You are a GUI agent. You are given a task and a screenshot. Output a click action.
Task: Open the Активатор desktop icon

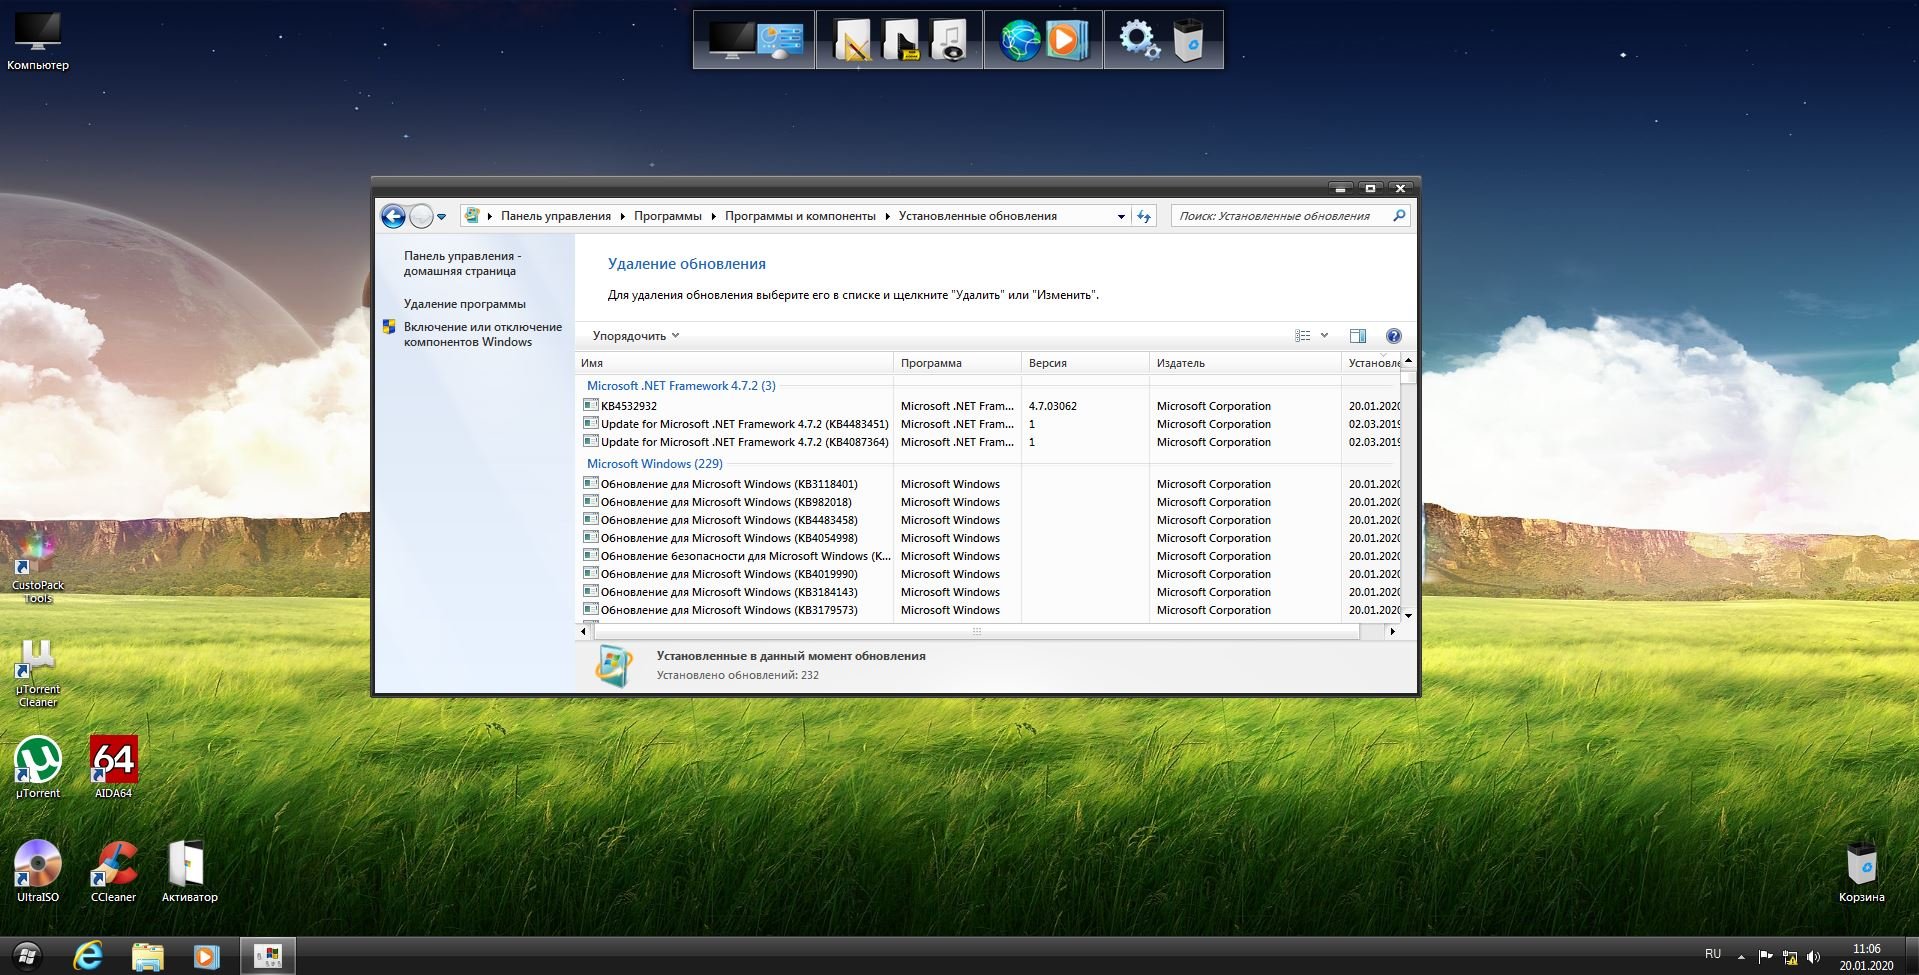(x=189, y=871)
